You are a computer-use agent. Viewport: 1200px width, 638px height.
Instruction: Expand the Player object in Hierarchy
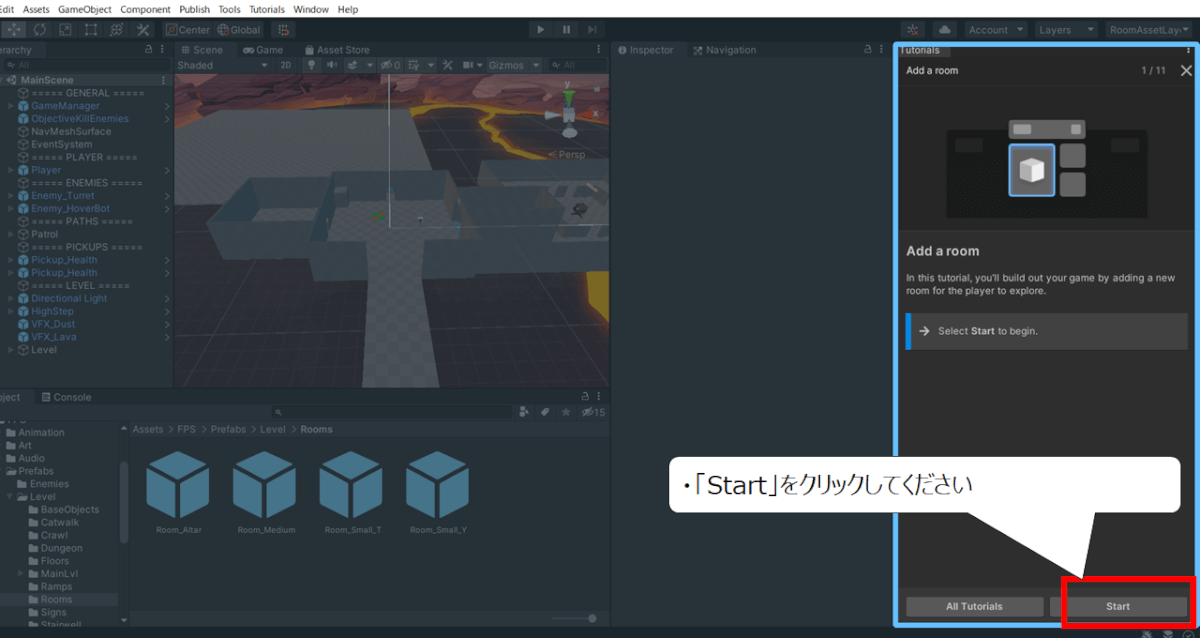(10, 170)
